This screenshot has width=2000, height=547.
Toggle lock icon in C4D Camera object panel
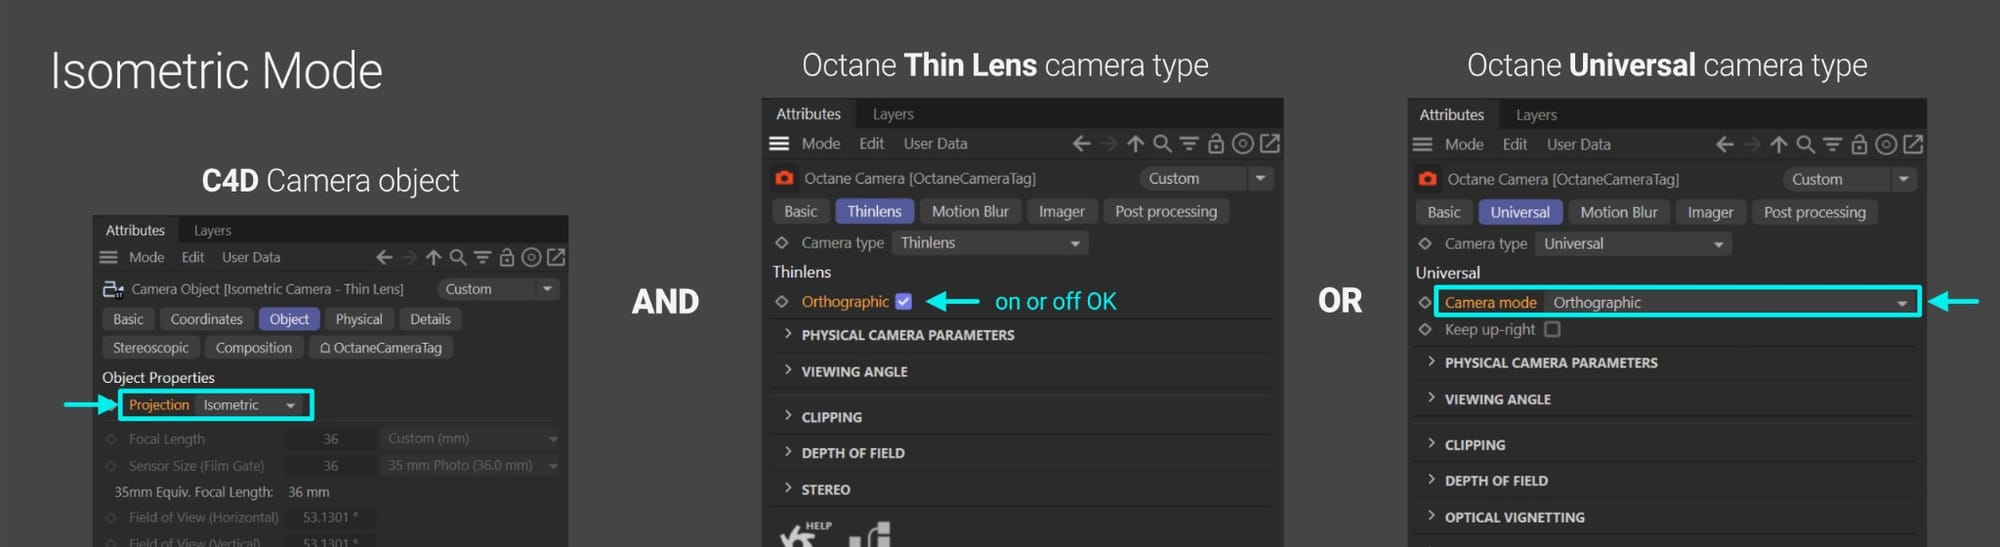point(507,257)
